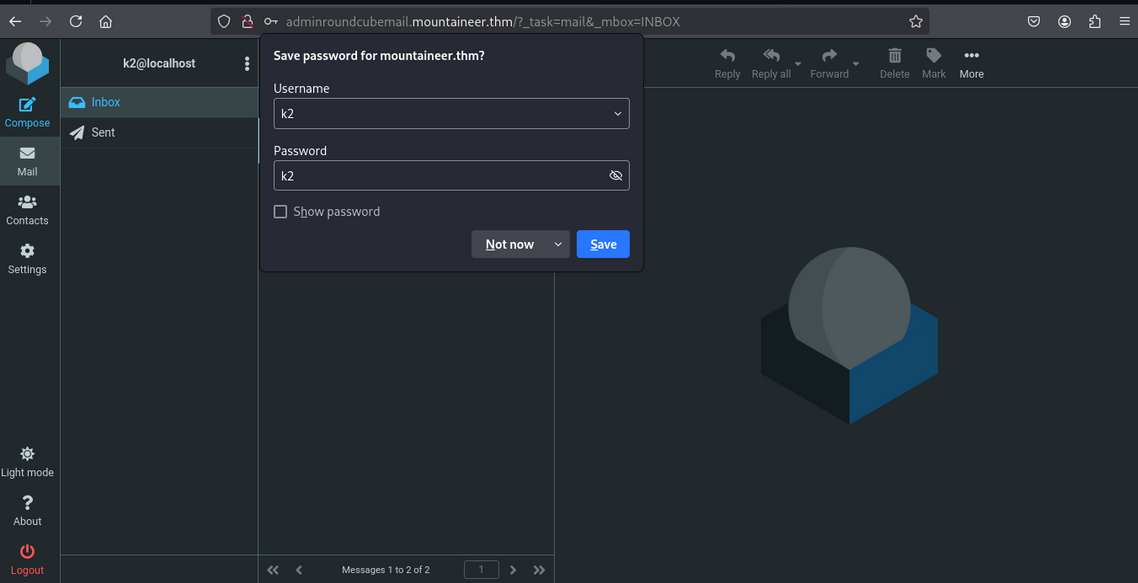Click the Mark tag icon
Viewport: 1138px width, 583px height.
tap(933, 57)
